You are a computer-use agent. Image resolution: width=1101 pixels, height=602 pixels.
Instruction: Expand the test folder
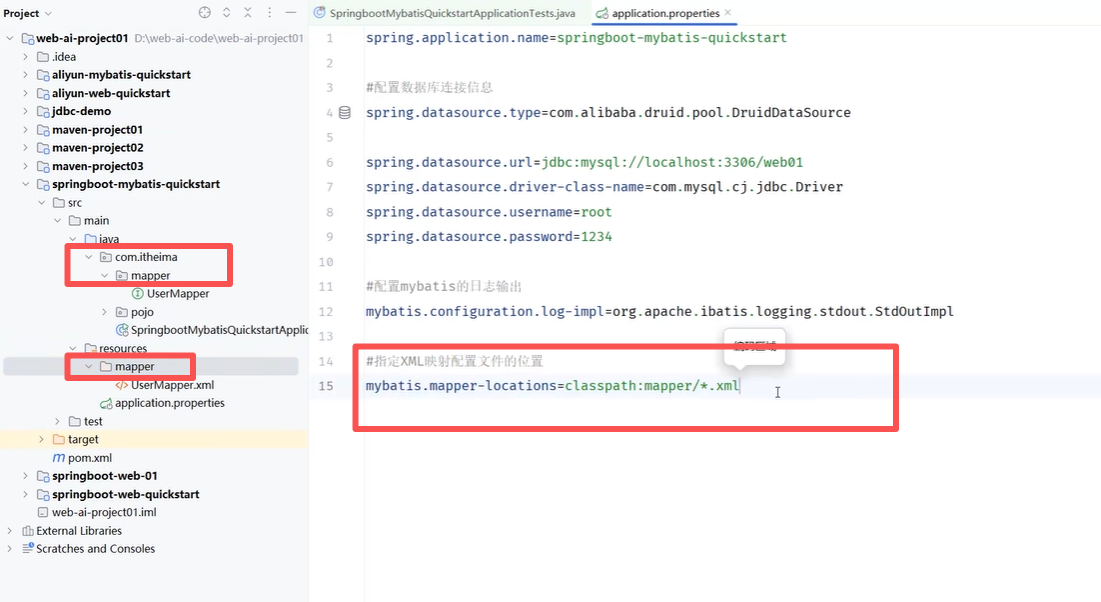coord(58,421)
